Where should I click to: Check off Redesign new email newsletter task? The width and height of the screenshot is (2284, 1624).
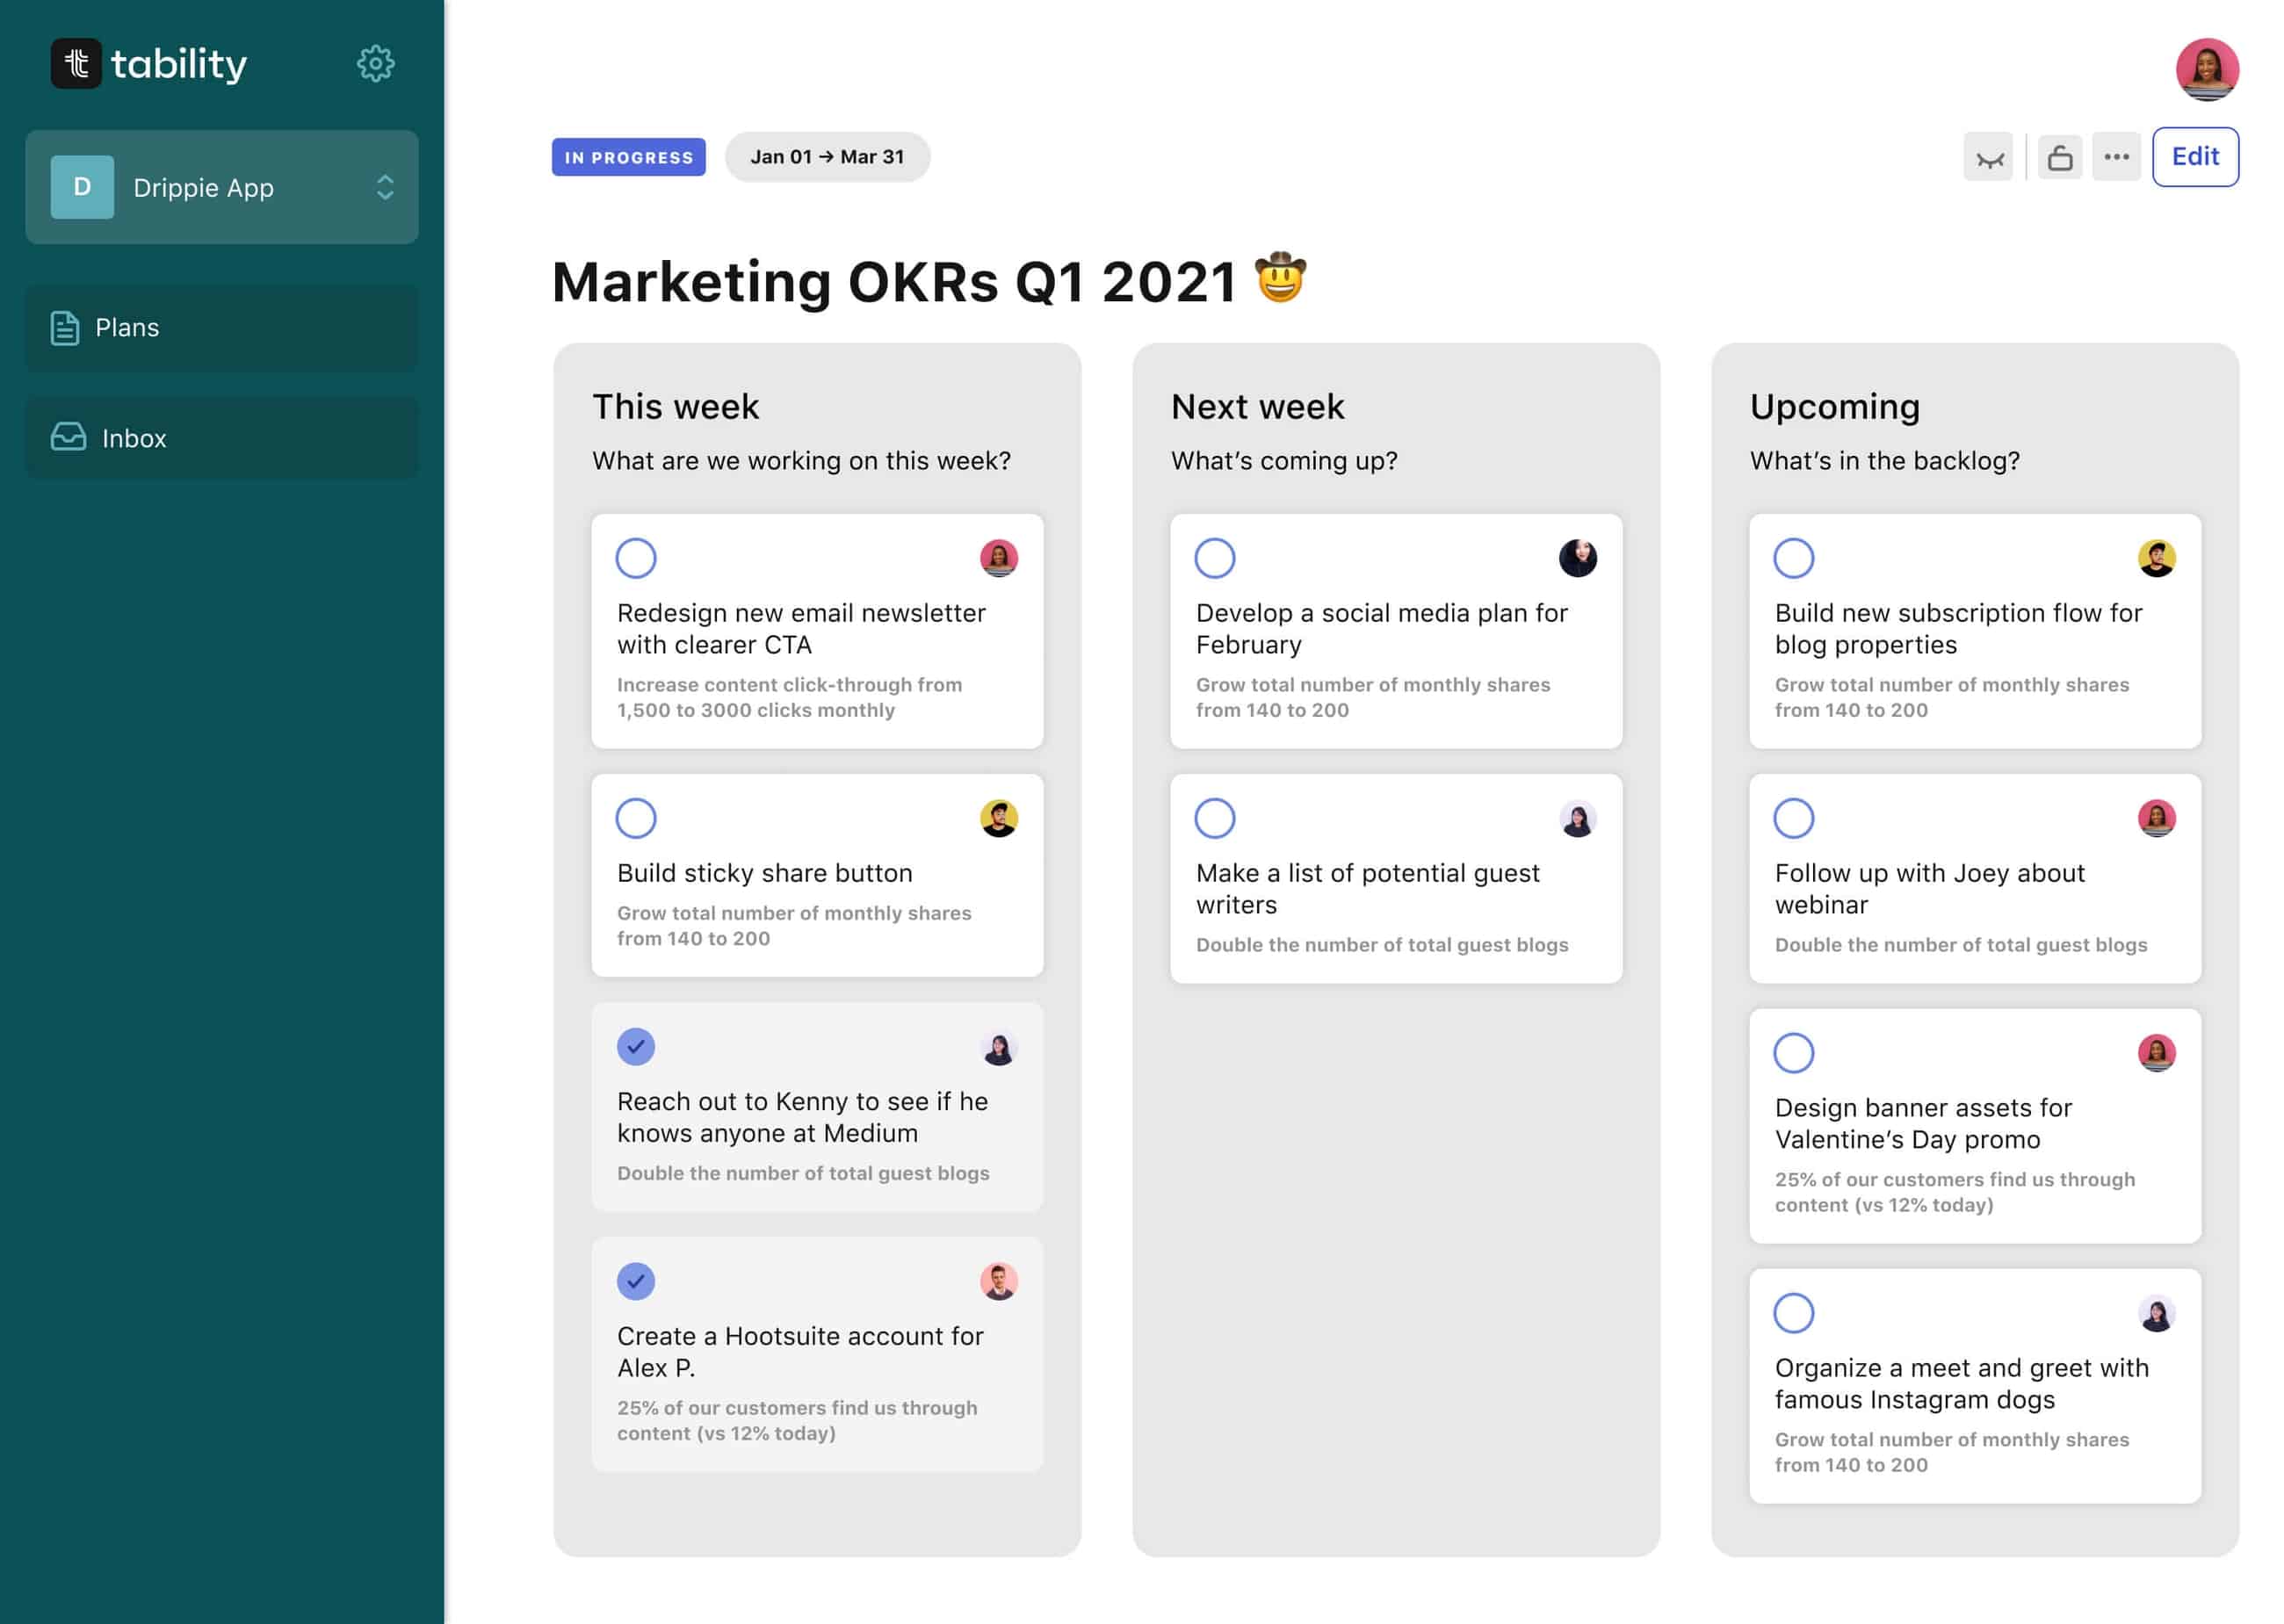pyautogui.click(x=636, y=558)
